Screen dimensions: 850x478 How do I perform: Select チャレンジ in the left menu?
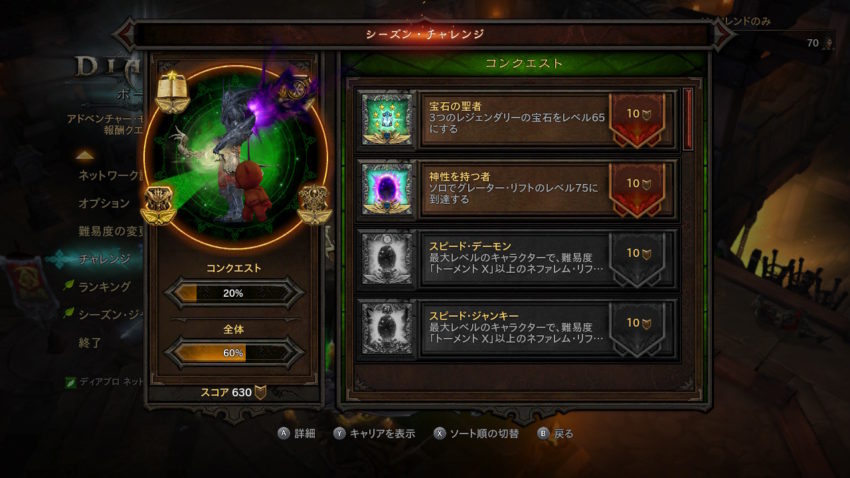click(105, 259)
